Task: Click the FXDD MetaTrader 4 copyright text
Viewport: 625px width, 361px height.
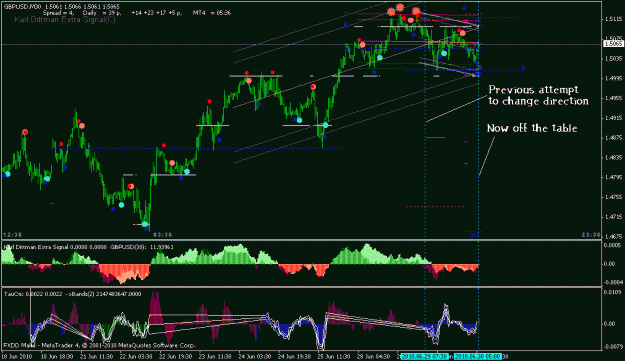Action: point(100,345)
